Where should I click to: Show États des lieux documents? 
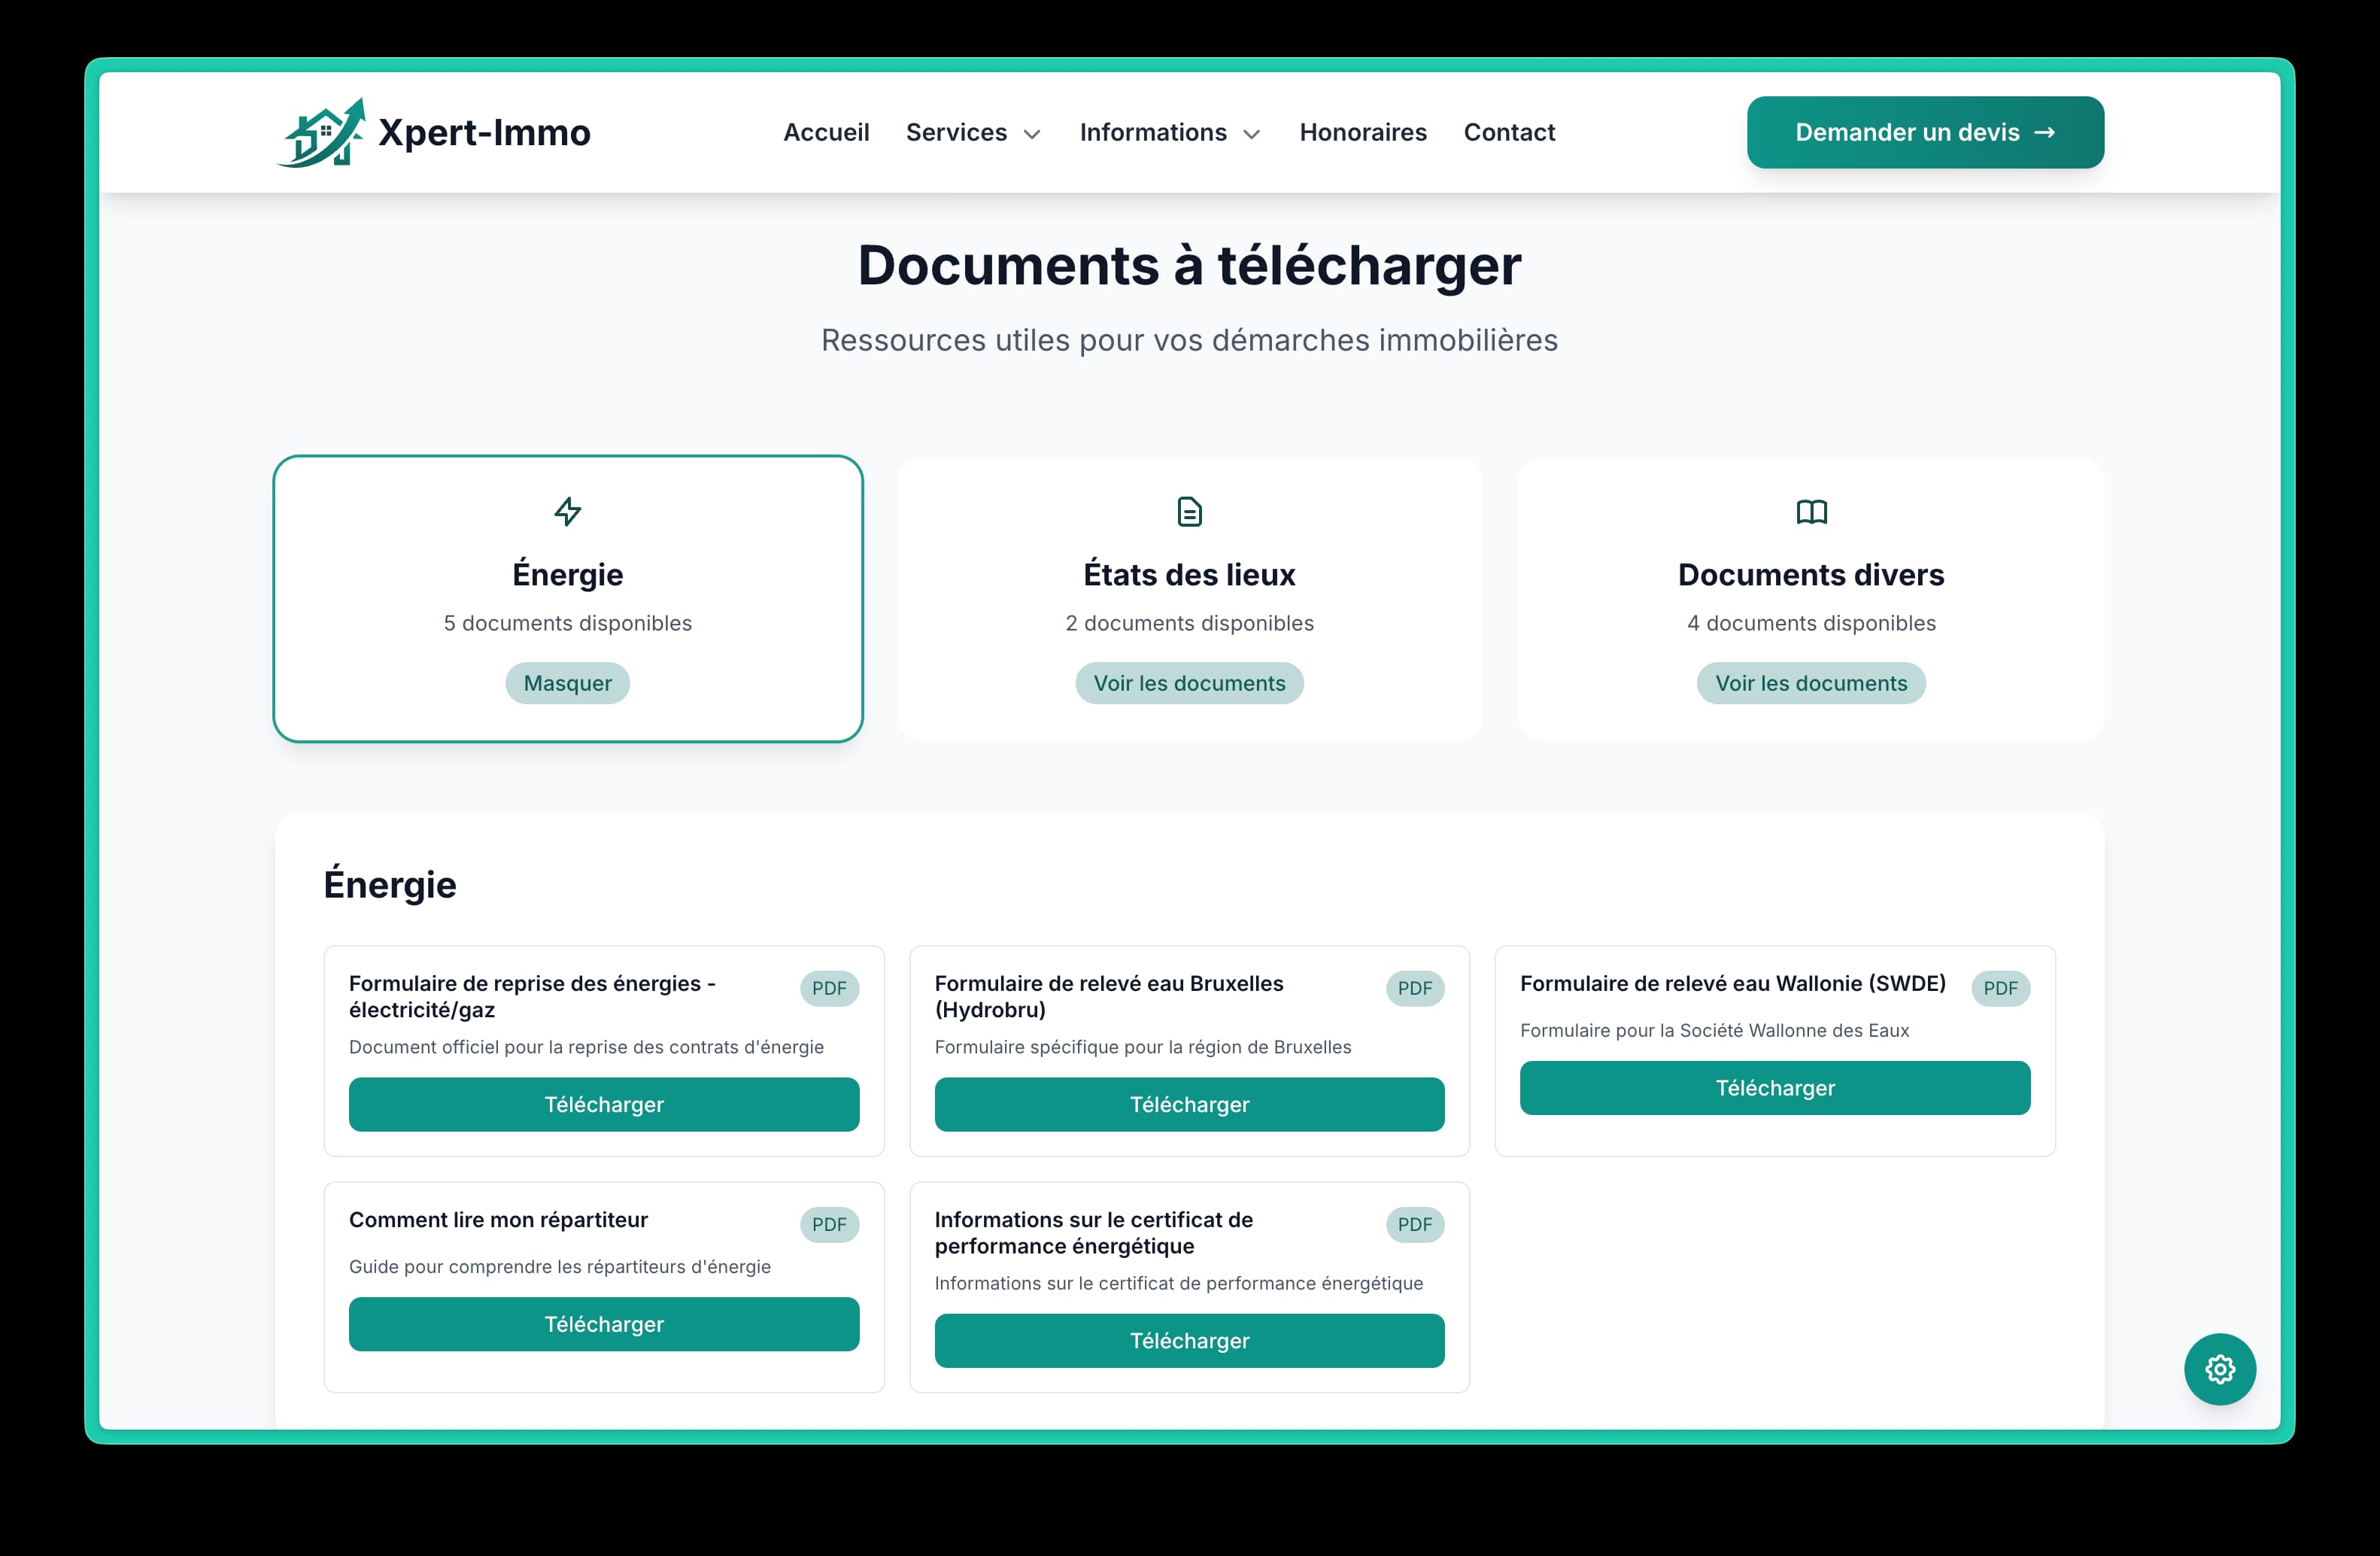[x=1189, y=683]
